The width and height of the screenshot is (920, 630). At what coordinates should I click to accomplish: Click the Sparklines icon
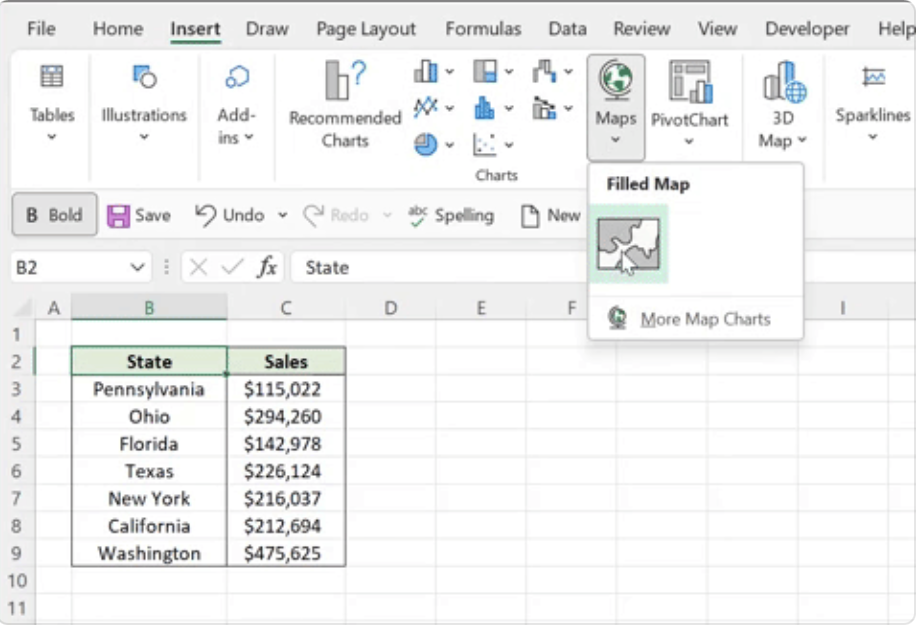pyautogui.click(x=874, y=77)
